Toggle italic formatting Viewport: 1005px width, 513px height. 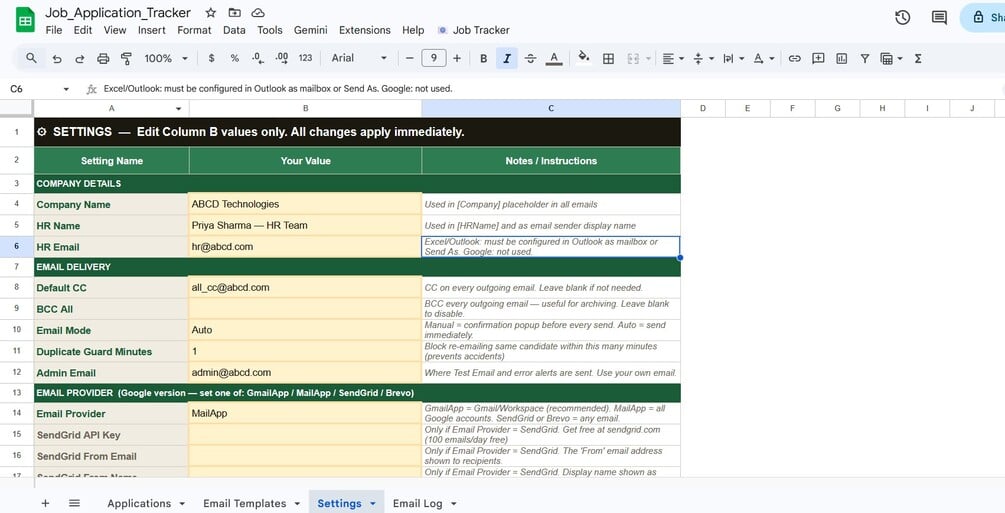coord(506,58)
